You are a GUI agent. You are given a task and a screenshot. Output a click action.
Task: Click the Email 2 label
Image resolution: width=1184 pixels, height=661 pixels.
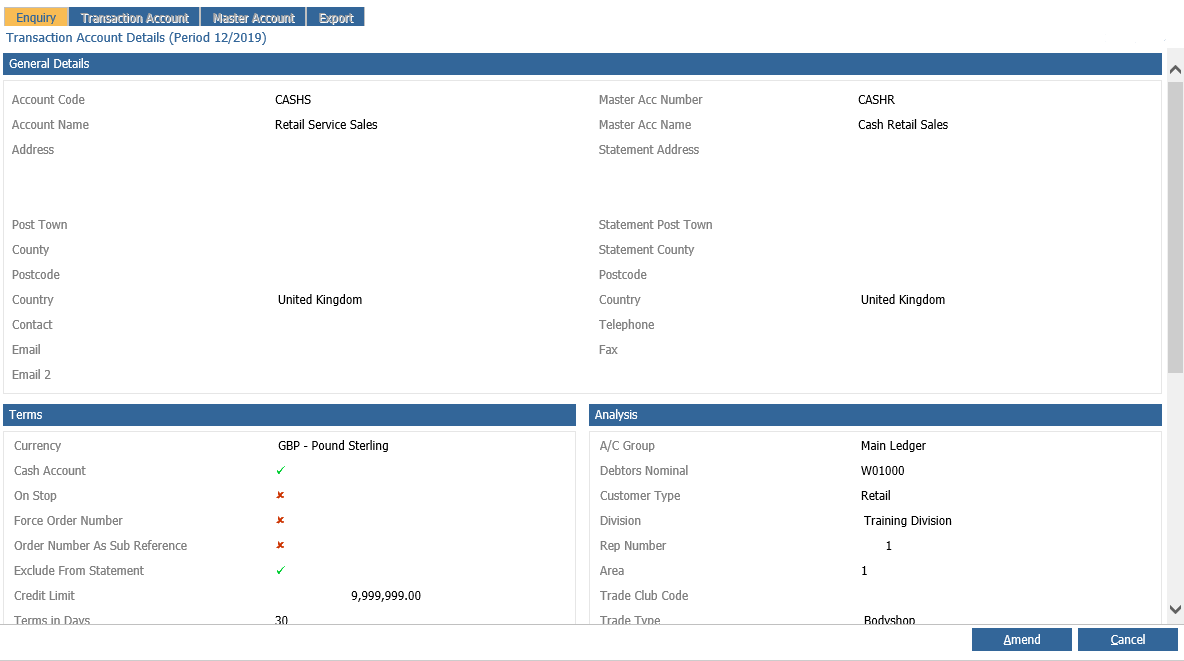coord(31,375)
